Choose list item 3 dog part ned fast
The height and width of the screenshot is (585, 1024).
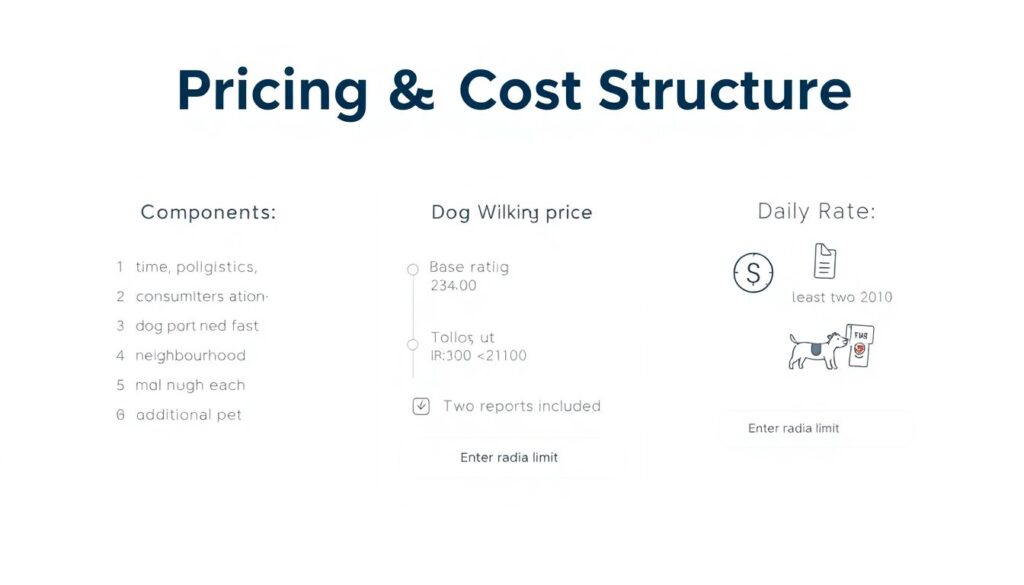click(196, 326)
